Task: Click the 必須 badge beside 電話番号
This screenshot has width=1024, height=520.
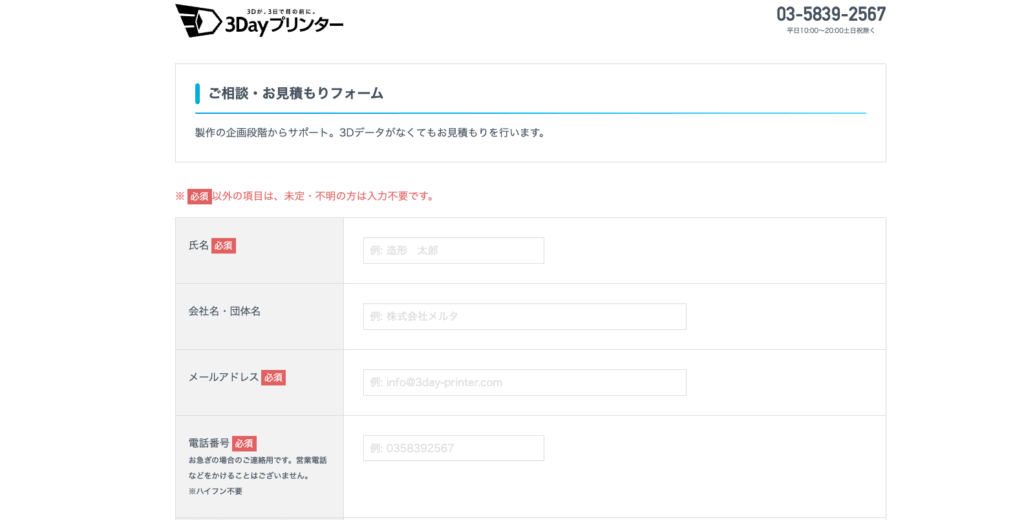Action: click(244, 443)
